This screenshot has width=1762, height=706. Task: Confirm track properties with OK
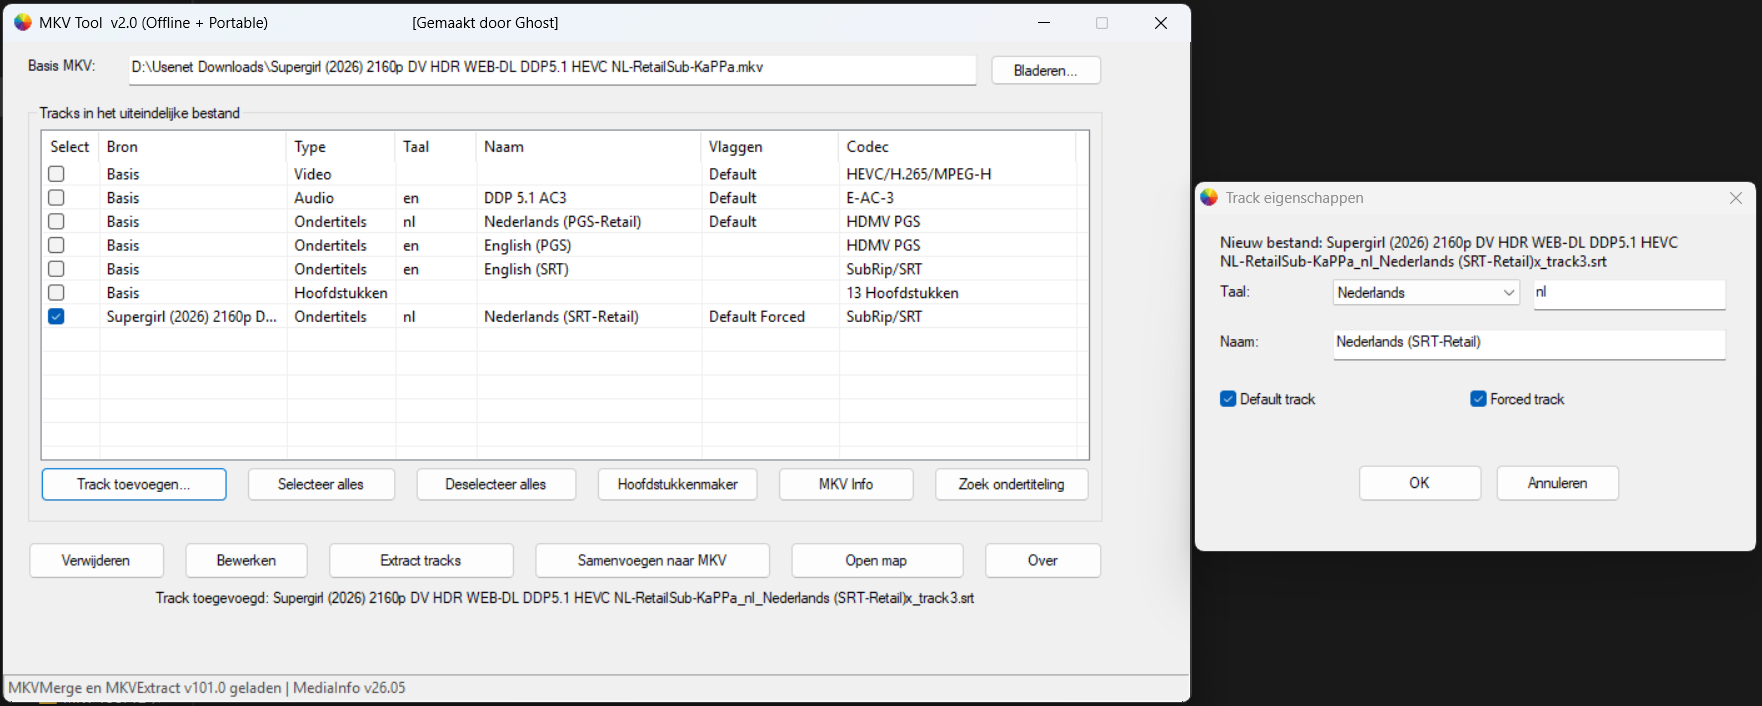click(1419, 483)
